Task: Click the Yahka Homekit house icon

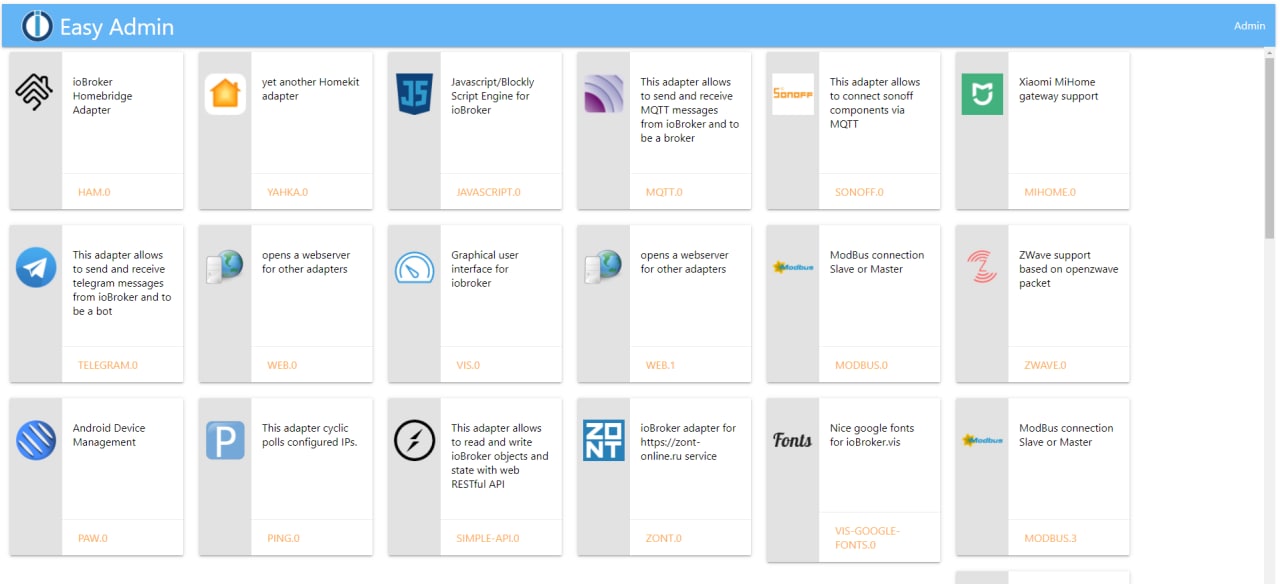Action: (225, 94)
